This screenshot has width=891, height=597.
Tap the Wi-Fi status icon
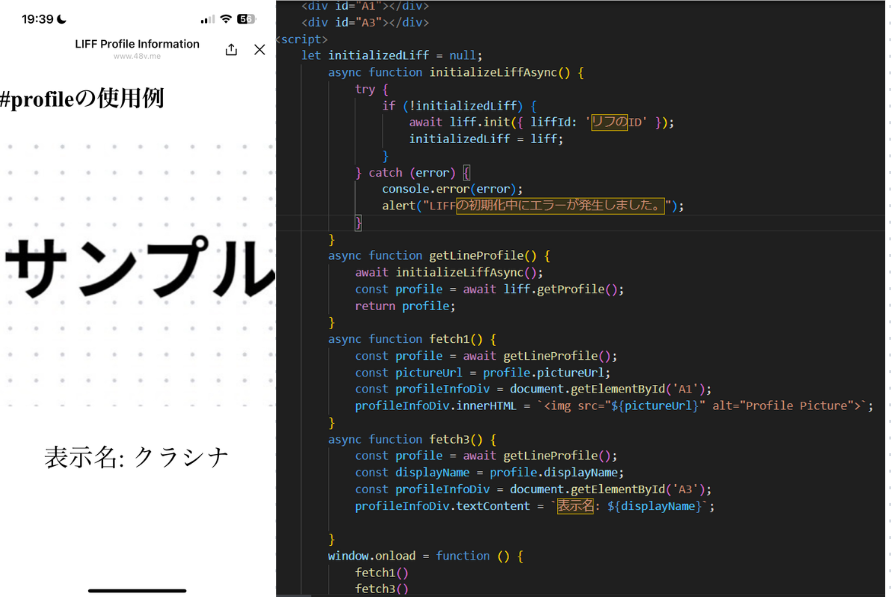226,19
